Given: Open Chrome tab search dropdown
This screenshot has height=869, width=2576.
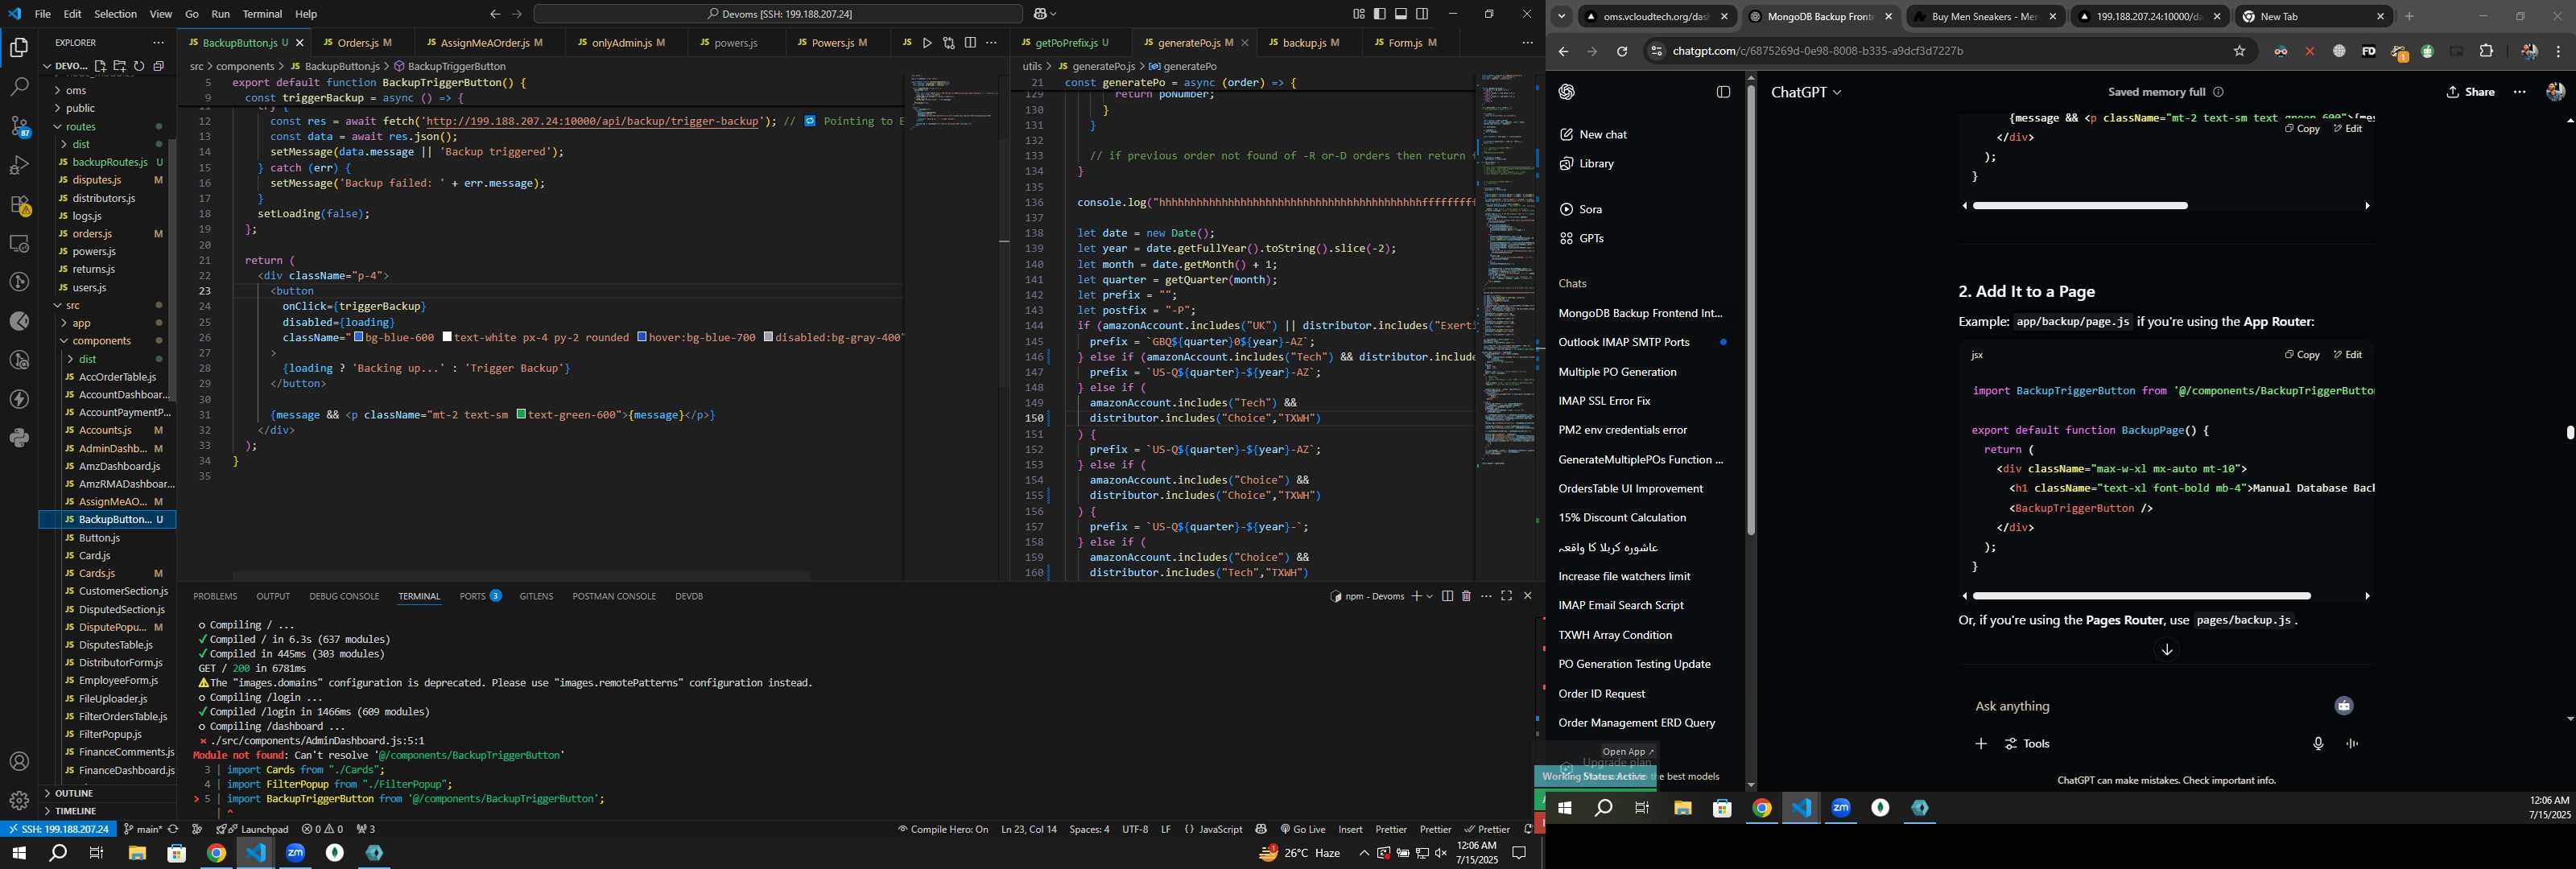Looking at the screenshot, I should tap(1562, 16).
